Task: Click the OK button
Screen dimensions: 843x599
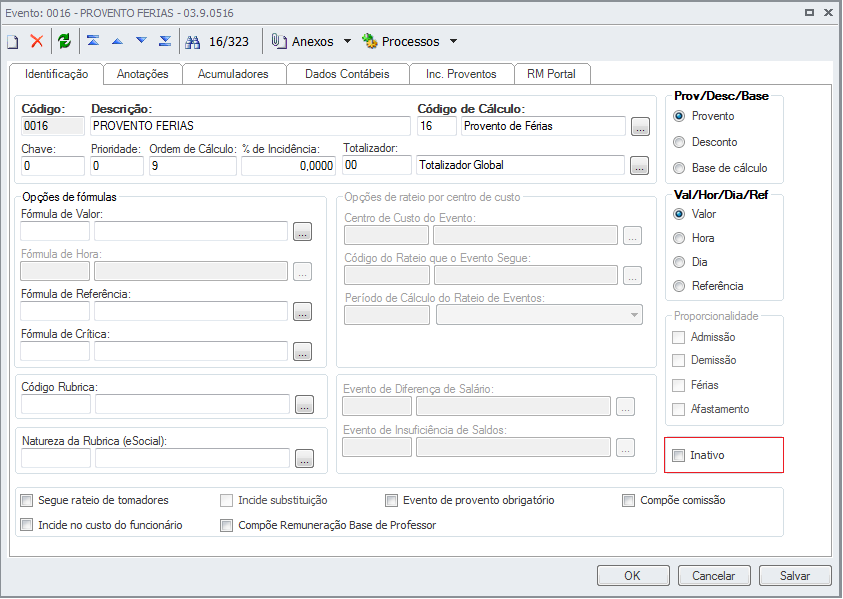Action: (x=633, y=575)
